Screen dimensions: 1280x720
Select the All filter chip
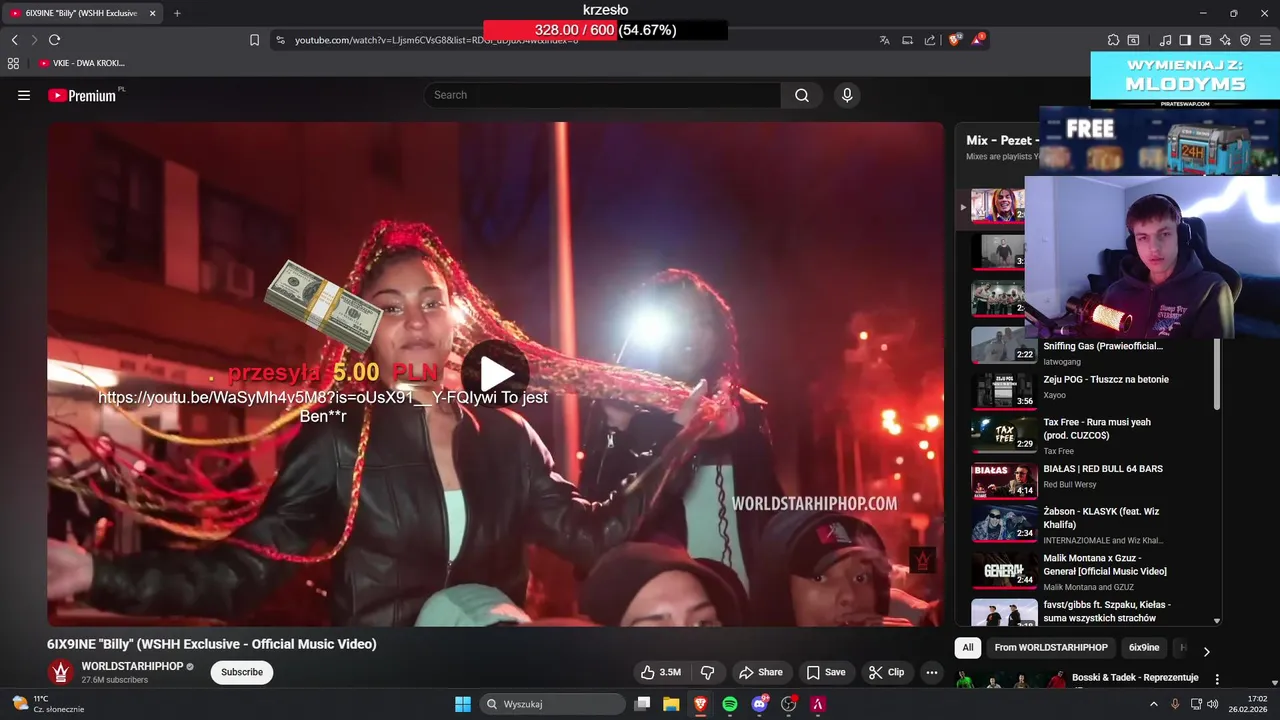coord(968,648)
